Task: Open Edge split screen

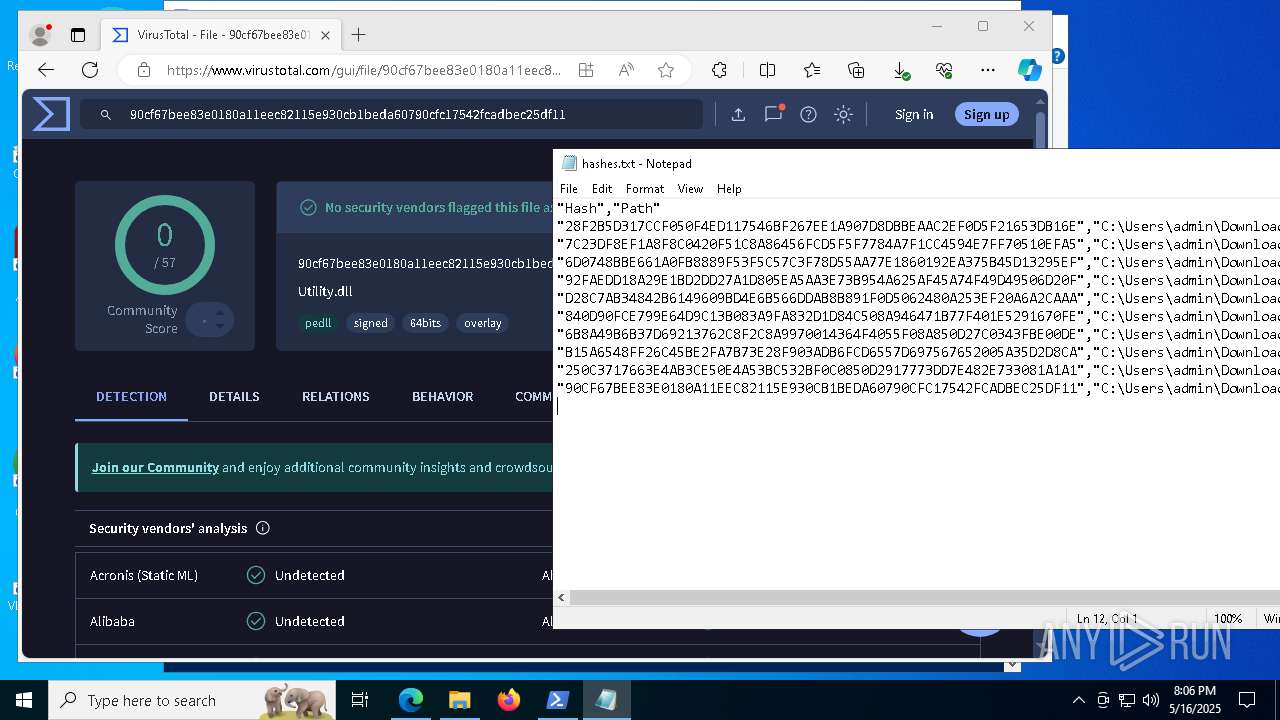Action: (767, 70)
